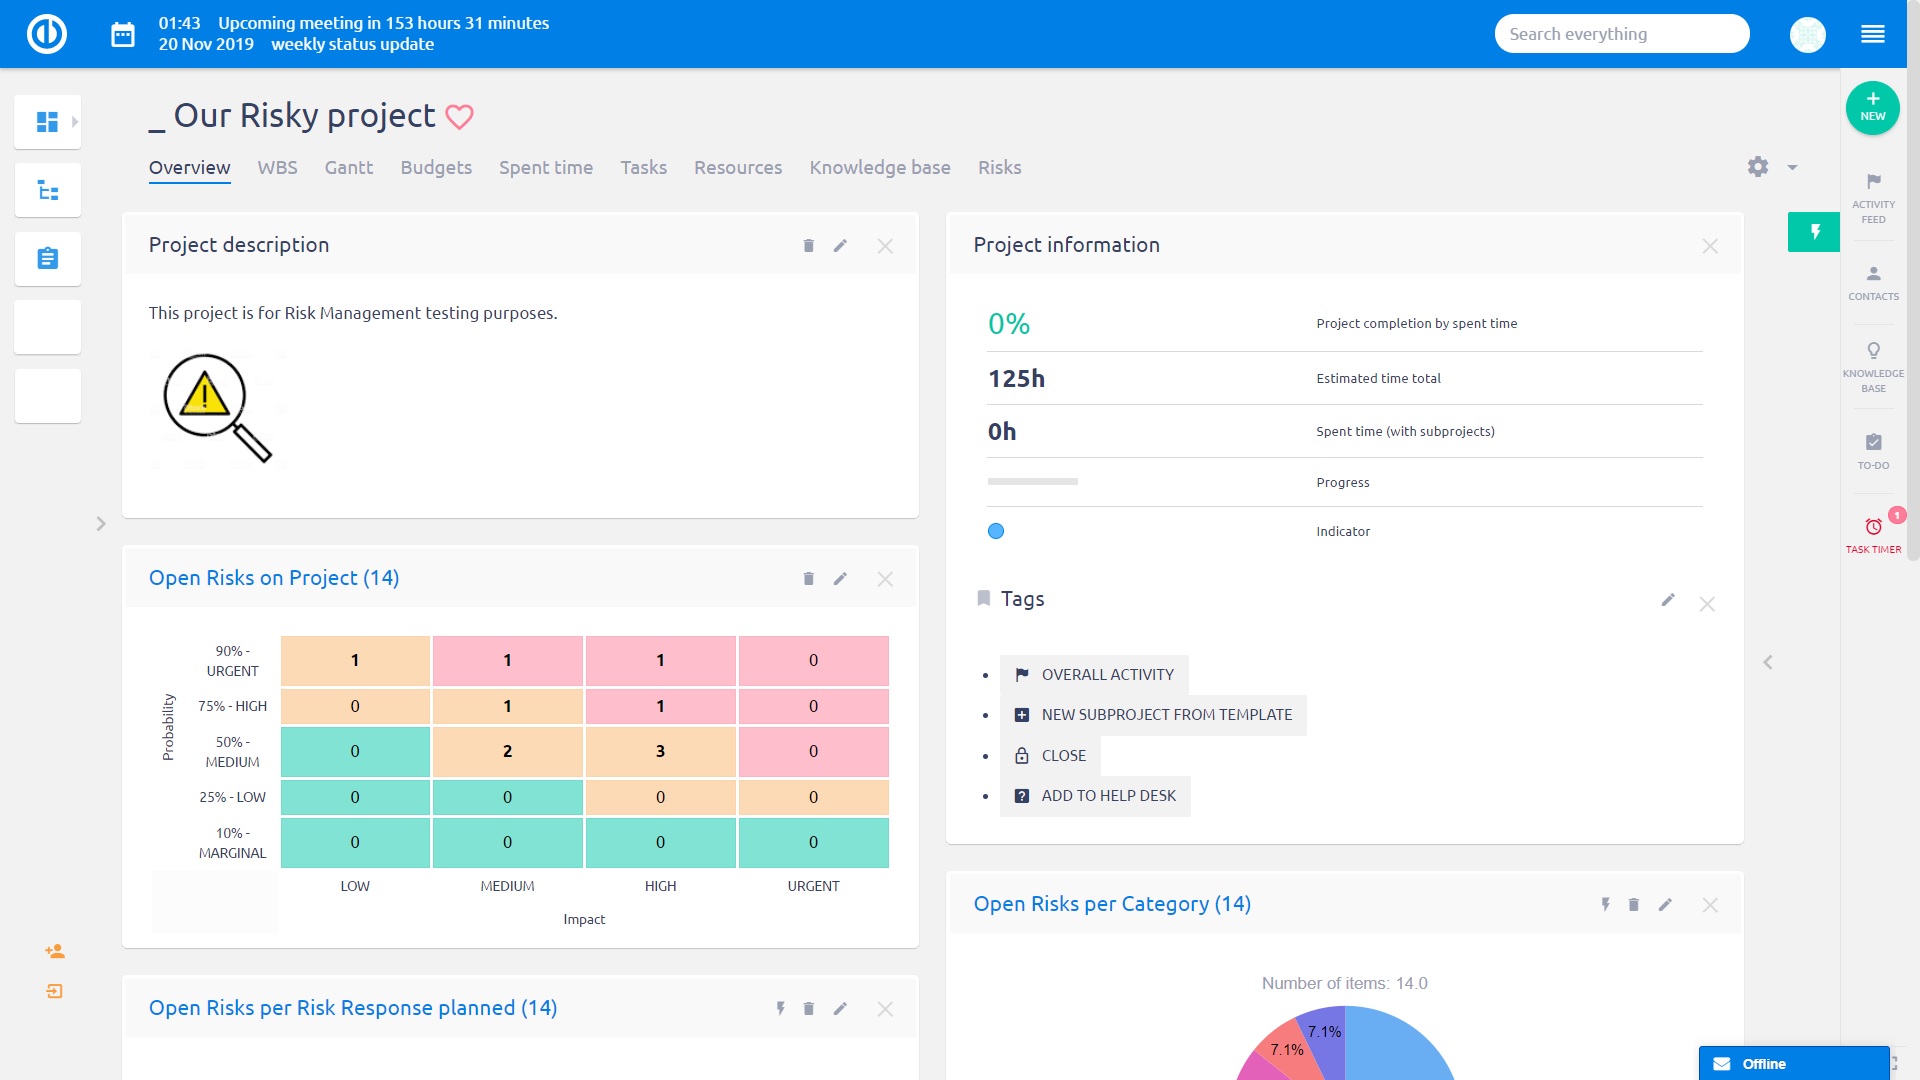The width and height of the screenshot is (1920, 1080).
Task: Close the Open Risks per Category module
Action: 1710,905
